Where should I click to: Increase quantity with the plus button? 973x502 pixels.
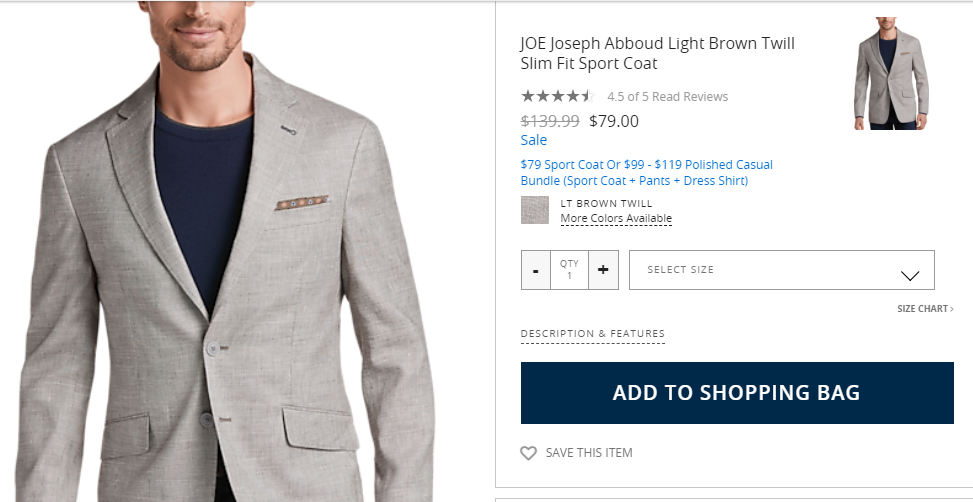(603, 270)
